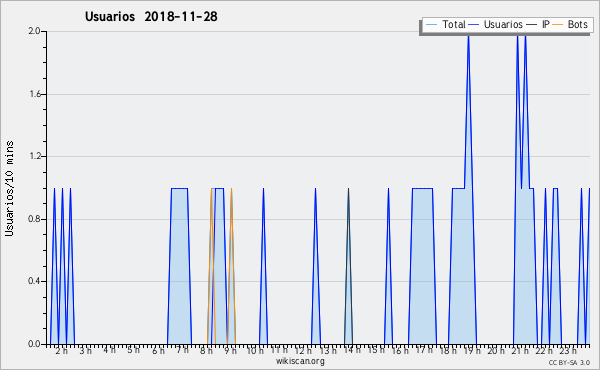
Task: Select the 'Bots' legend entry
Action: pyautogui.click(x=570, y=24)
